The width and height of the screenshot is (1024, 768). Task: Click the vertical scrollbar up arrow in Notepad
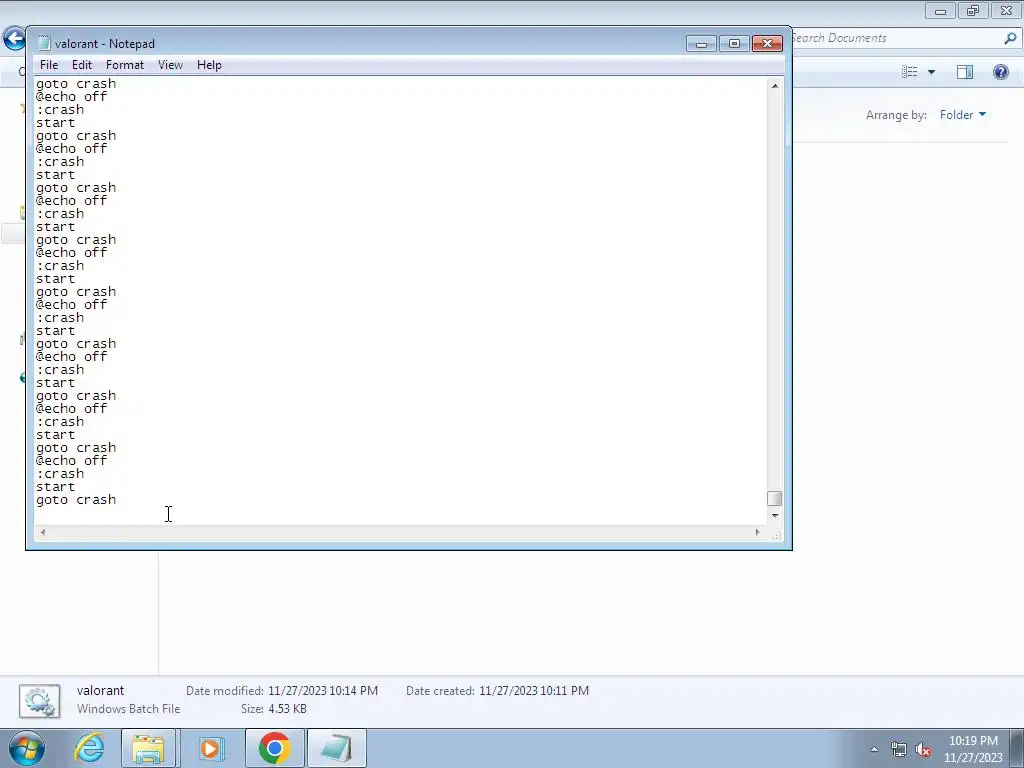775,86
